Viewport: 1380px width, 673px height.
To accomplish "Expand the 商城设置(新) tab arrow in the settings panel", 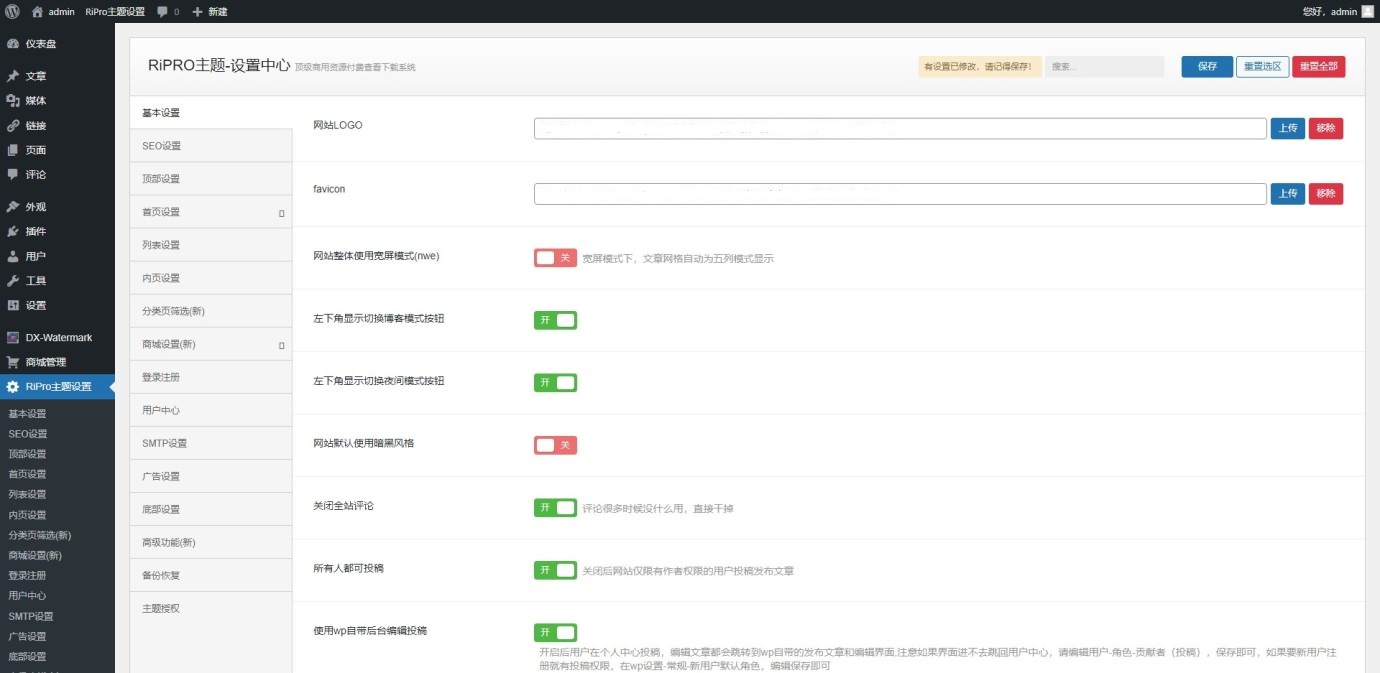I will (x=281, y=345).
